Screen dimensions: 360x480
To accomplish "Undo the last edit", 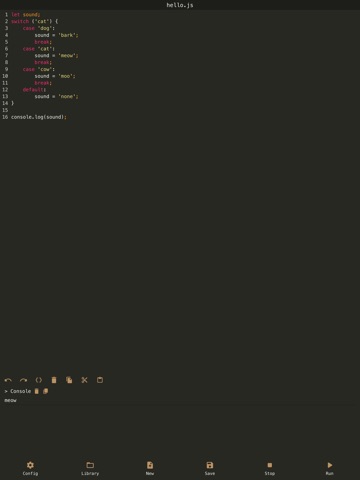I will click(8, 380).
